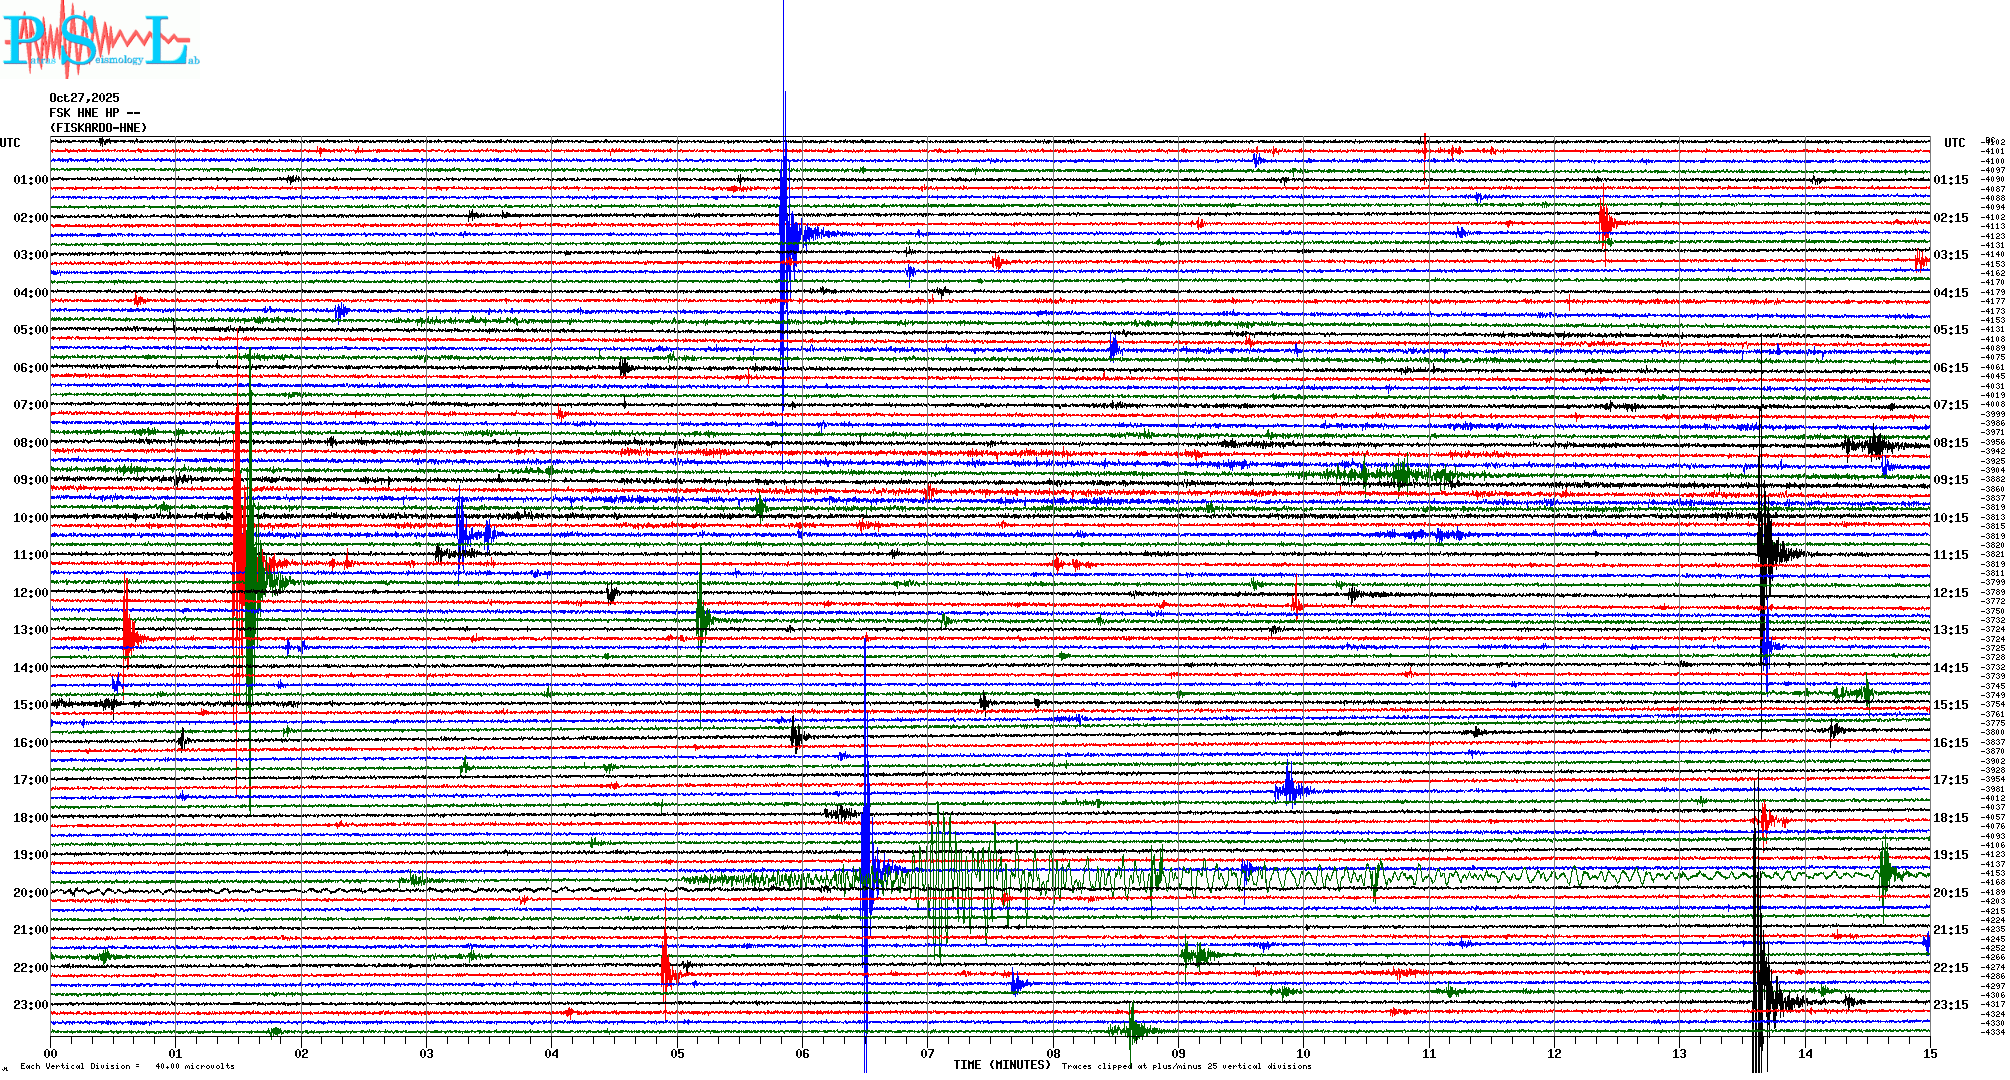Click the PSL seismology lab logo
This screenshot has height=1080, width=2010.
point(100,40)
